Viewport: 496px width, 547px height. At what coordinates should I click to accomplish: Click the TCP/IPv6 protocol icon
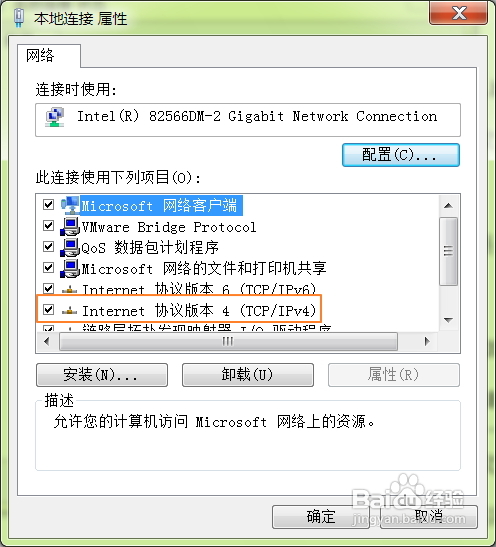[69, 289]
